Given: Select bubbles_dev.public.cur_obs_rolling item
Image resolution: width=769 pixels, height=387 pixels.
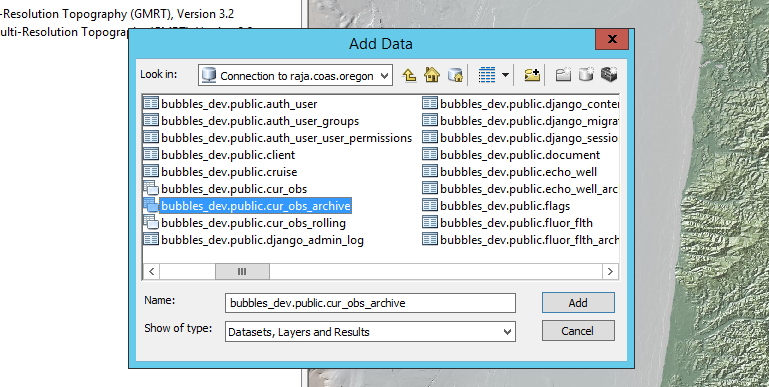Looking at the screenshot, I should (x=245, y=223).
